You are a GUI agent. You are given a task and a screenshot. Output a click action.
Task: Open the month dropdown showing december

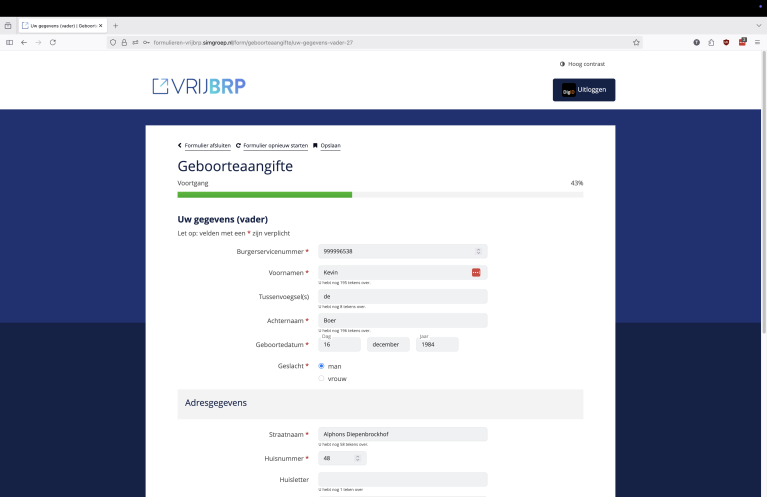pyautogui.click(x=388, y=344)
